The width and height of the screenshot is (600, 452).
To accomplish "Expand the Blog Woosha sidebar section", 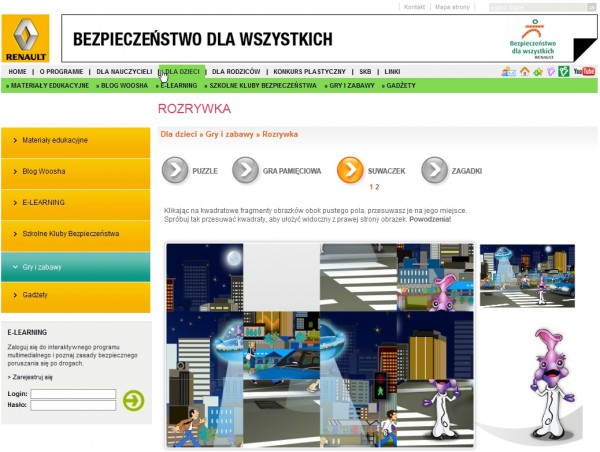I will pos(75,171).
